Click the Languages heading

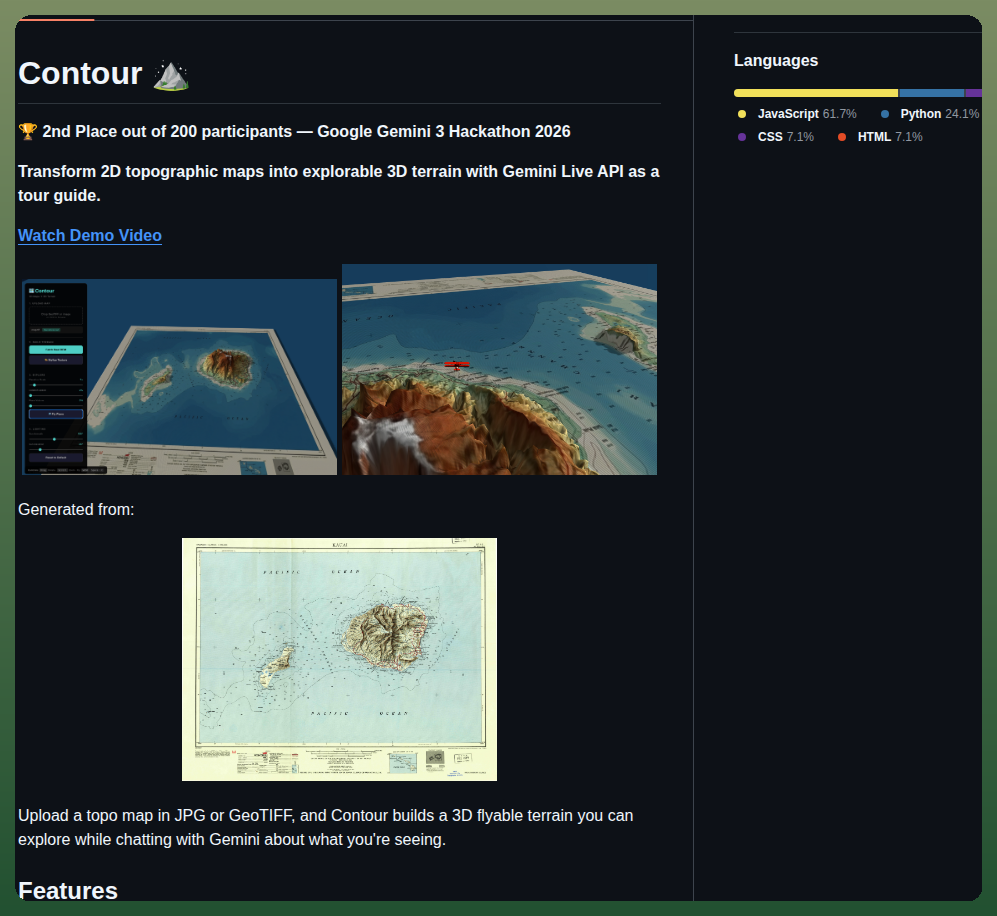[x=776, y=60]
